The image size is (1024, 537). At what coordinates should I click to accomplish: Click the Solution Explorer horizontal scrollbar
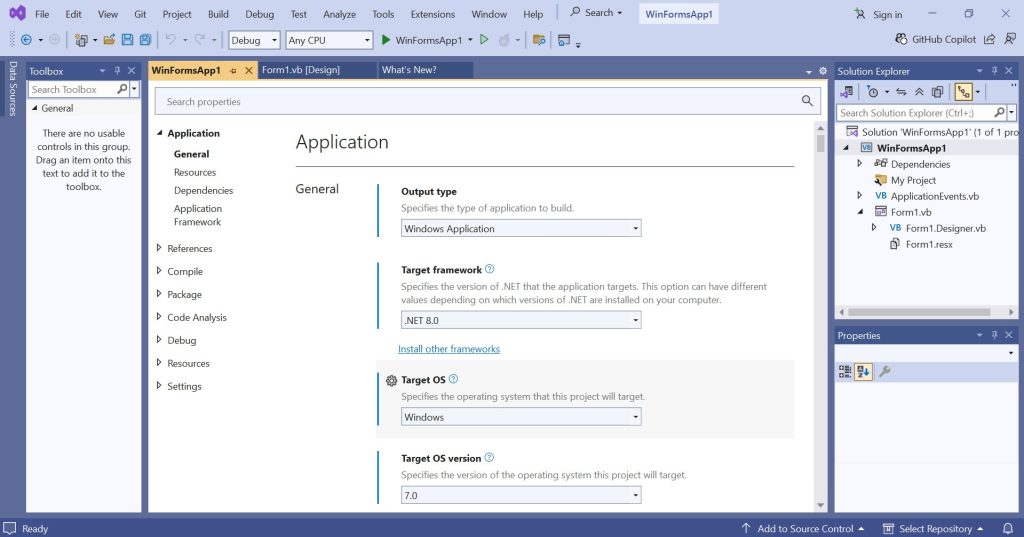click(919, 312)
